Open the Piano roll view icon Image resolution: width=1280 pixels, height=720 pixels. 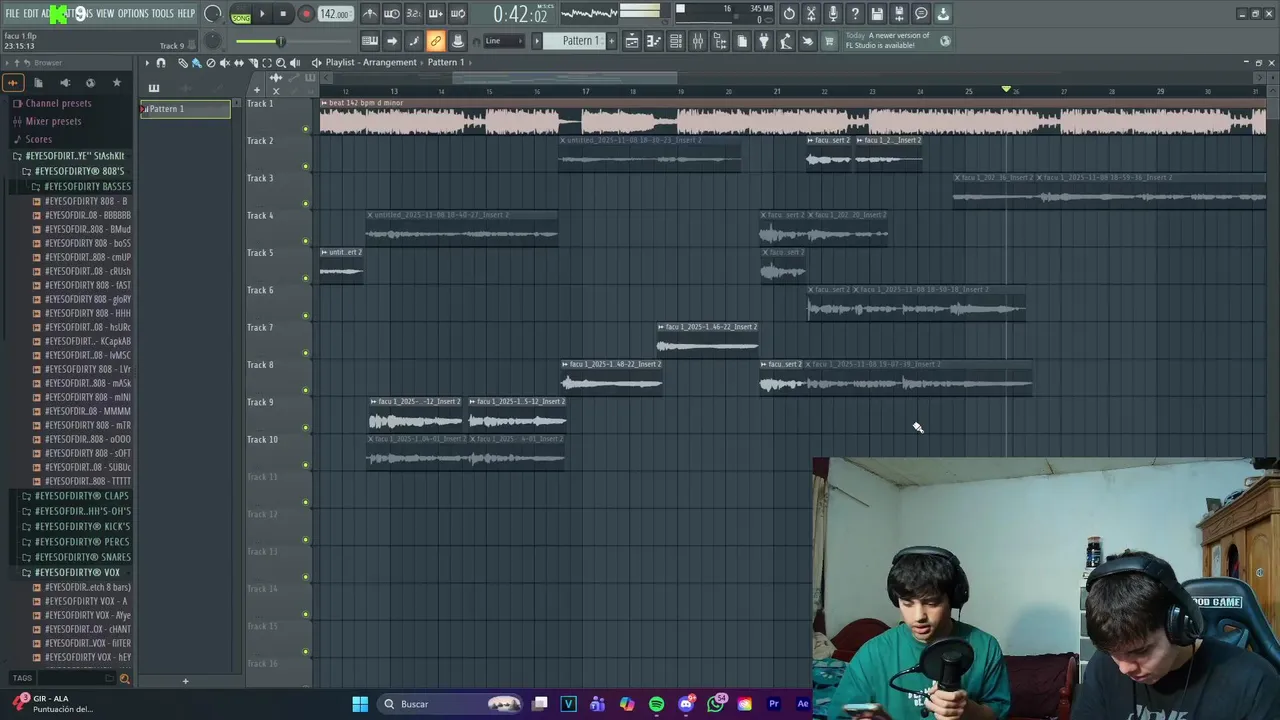click(x=654, y=41)
